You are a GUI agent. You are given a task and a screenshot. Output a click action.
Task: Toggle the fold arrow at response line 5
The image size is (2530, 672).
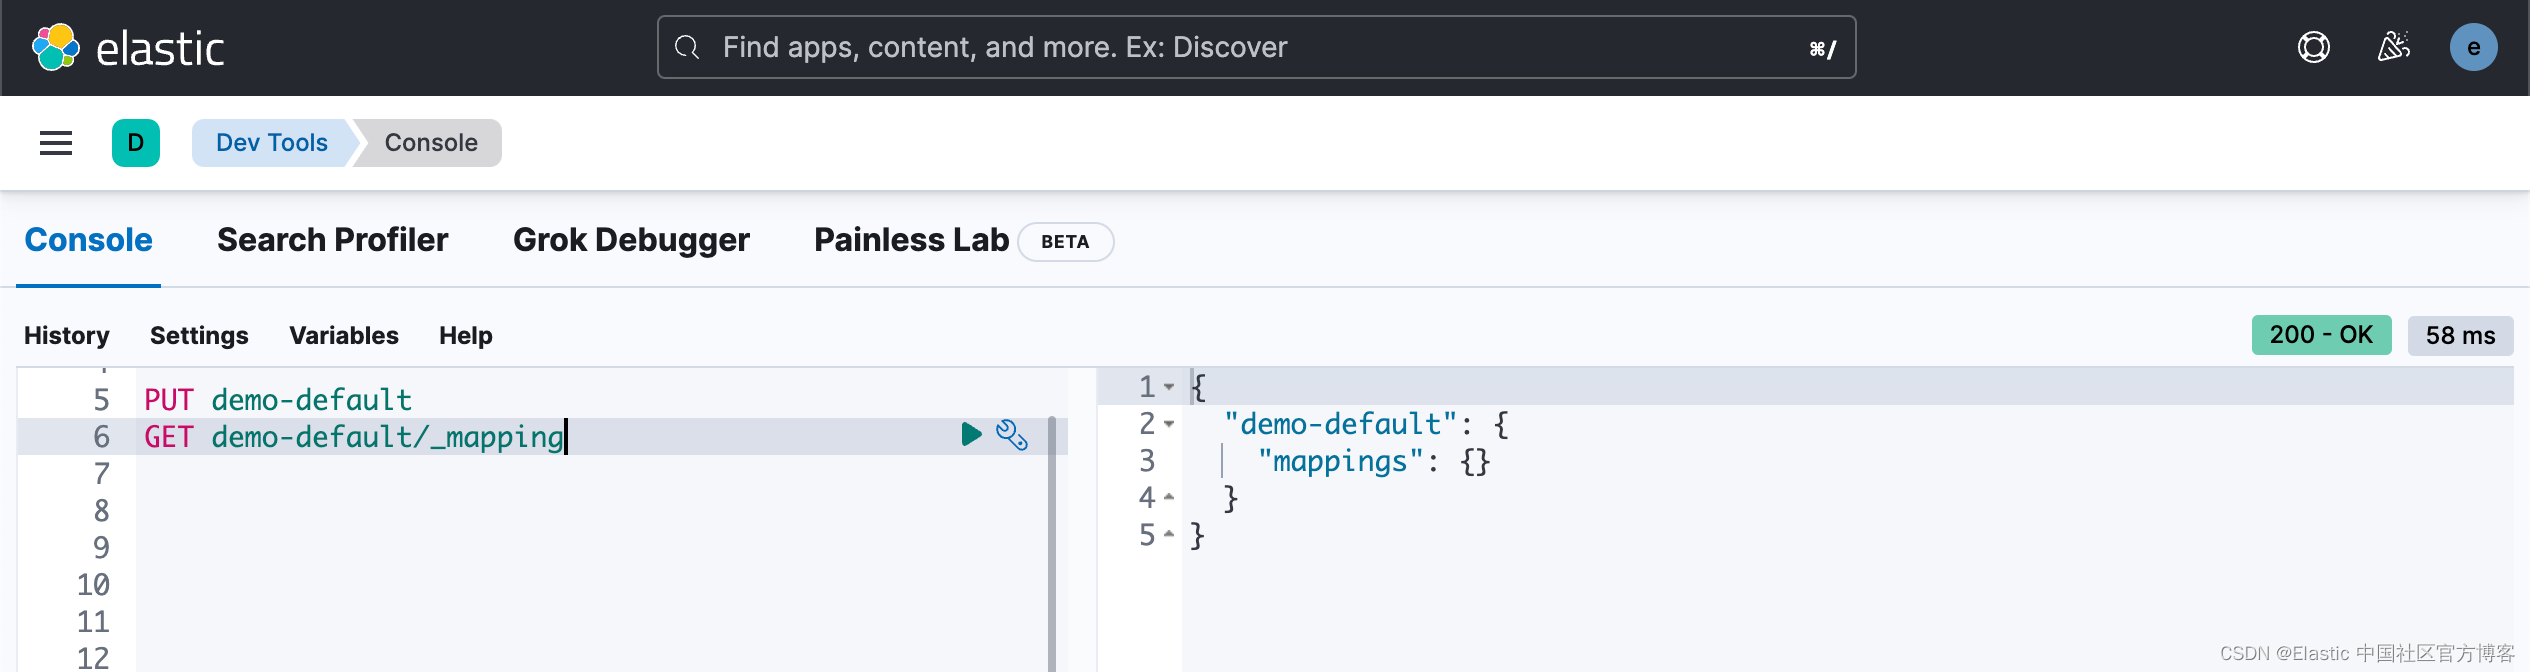pos(1169,534)
